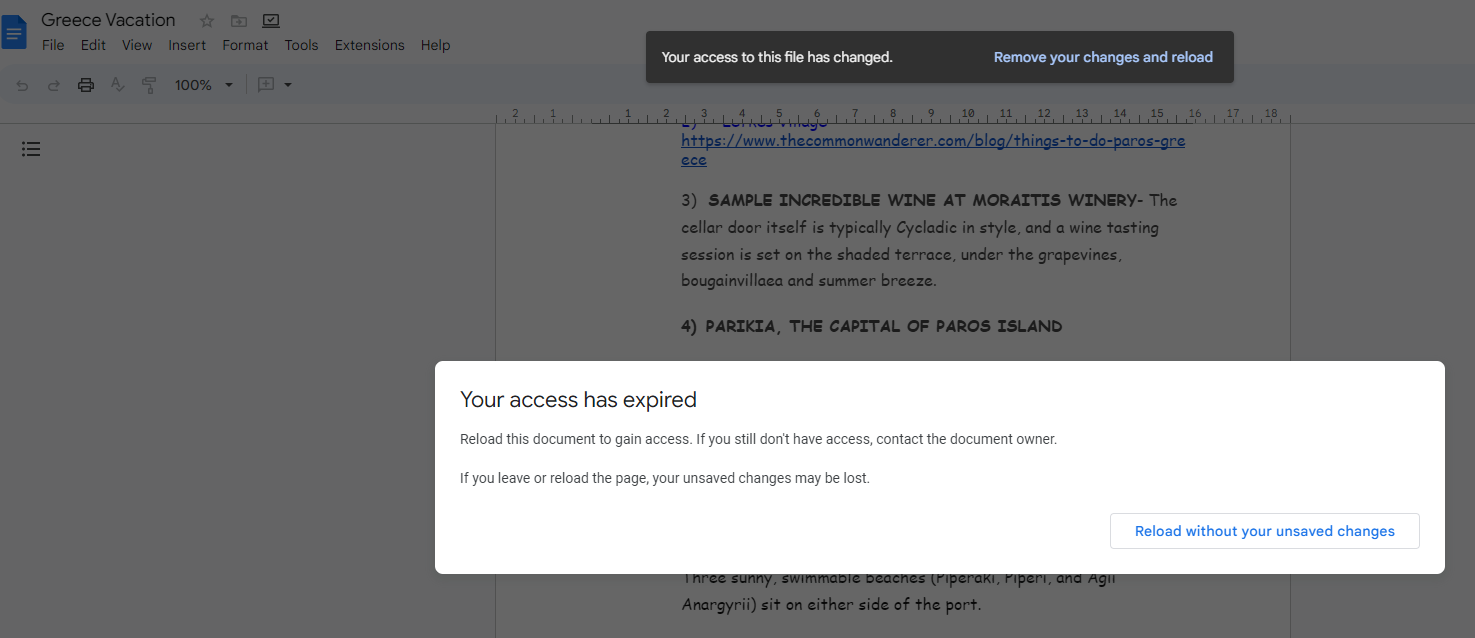Toggle the paint format tool

tap(149, 85)
